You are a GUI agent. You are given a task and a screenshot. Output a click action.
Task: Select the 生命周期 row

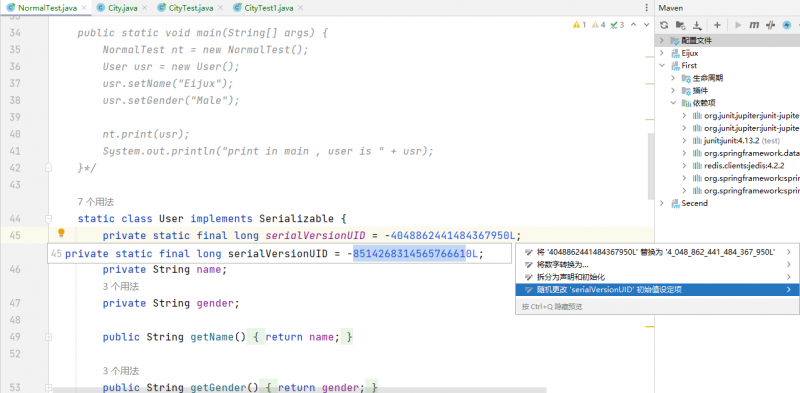[728, 78]
